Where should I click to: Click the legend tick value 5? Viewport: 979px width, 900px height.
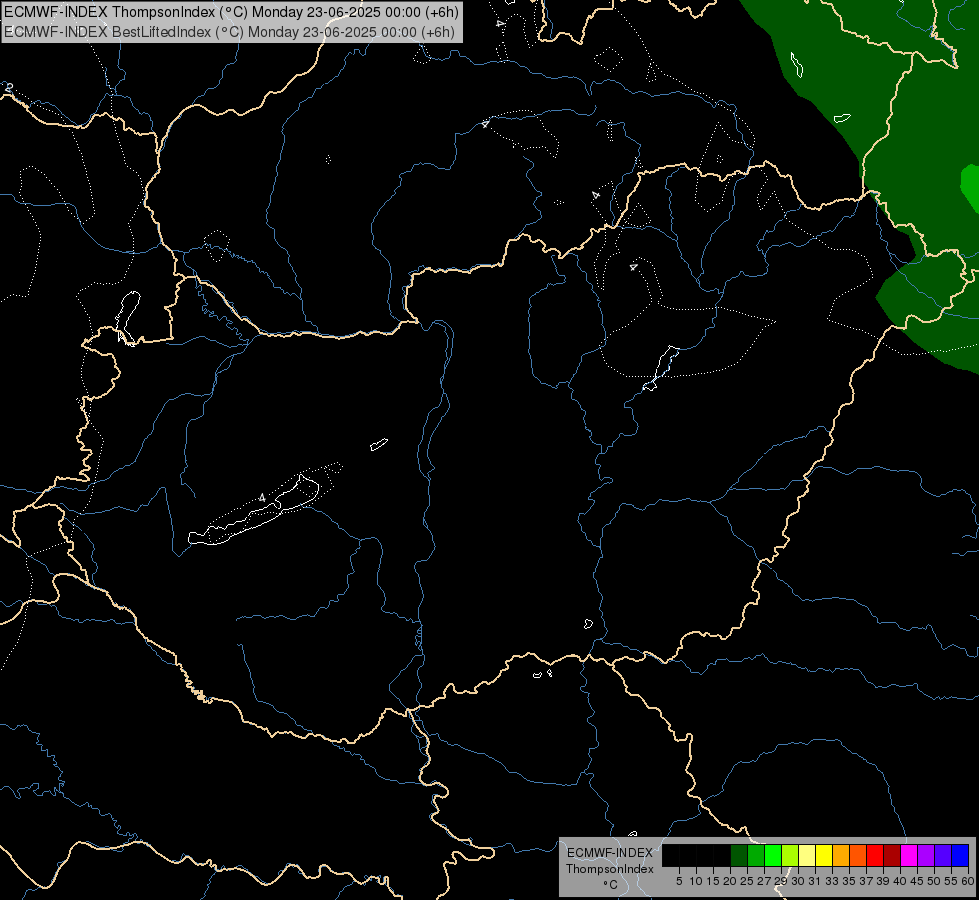(679, 881)
